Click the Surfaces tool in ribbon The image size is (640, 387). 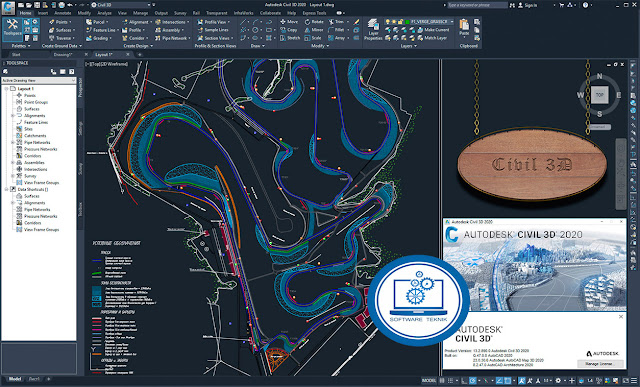click(62, 30)
